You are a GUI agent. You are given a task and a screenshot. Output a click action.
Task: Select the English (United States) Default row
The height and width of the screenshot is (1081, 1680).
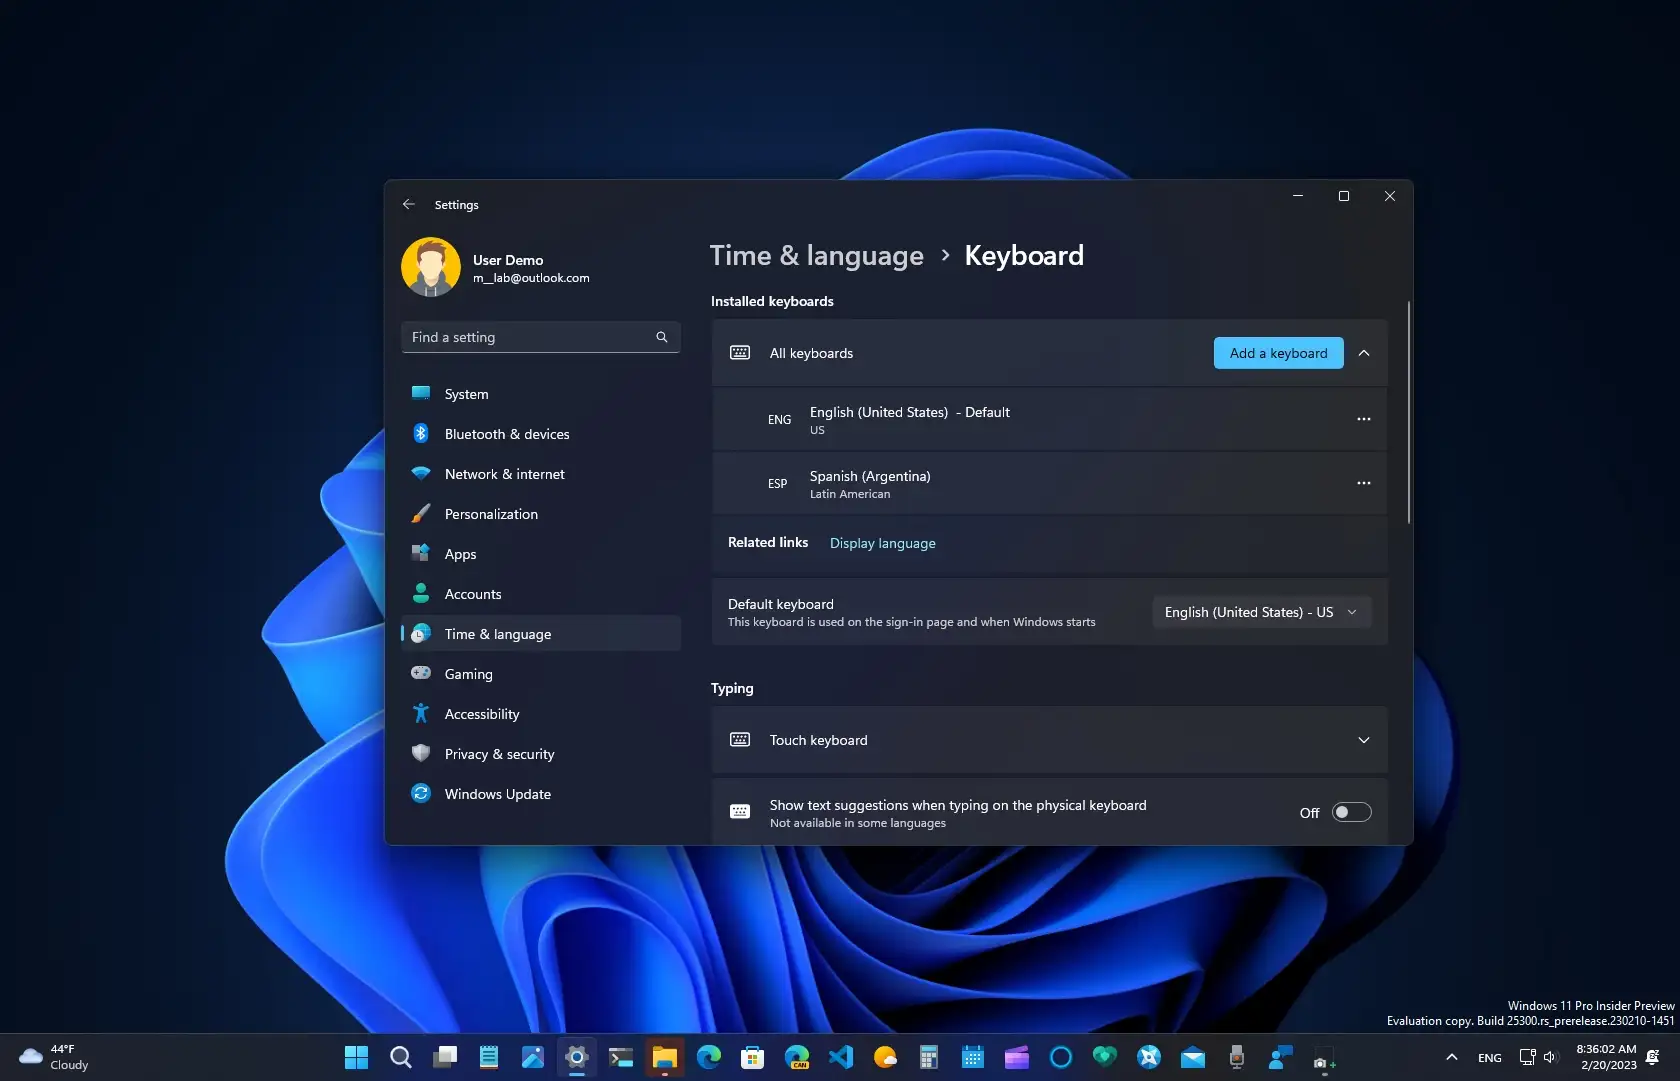(x=1049, y=419)
